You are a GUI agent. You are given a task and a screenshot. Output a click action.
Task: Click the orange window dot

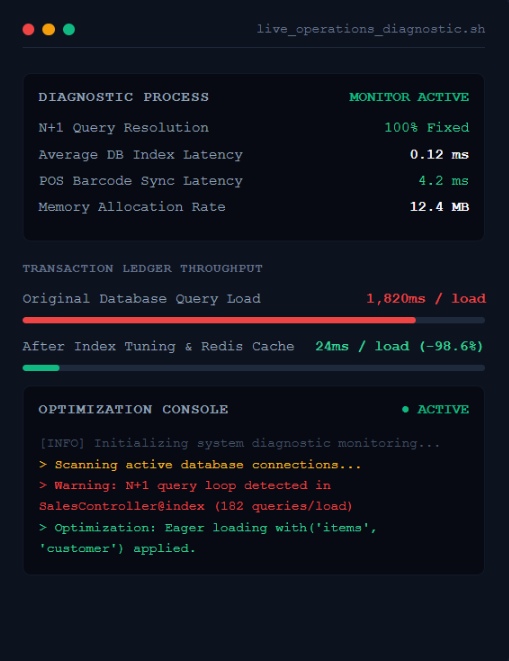click(48, 30)
